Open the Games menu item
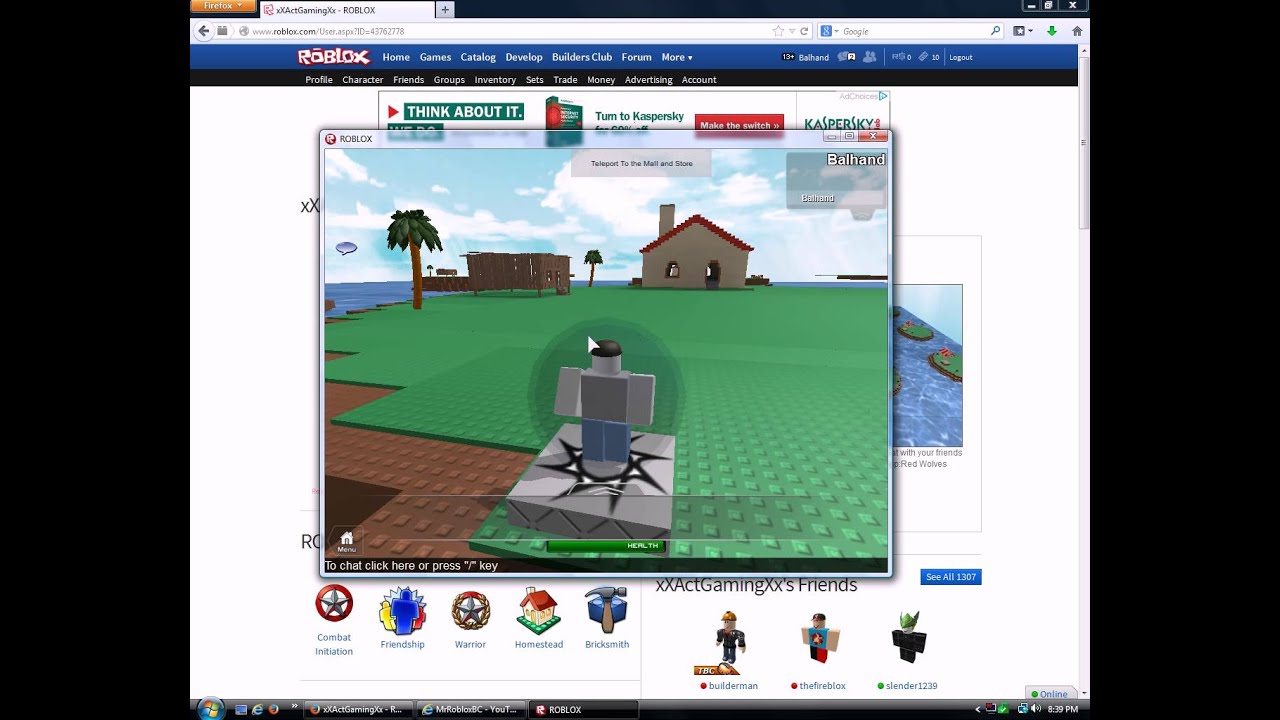 (x=435, y=57)
